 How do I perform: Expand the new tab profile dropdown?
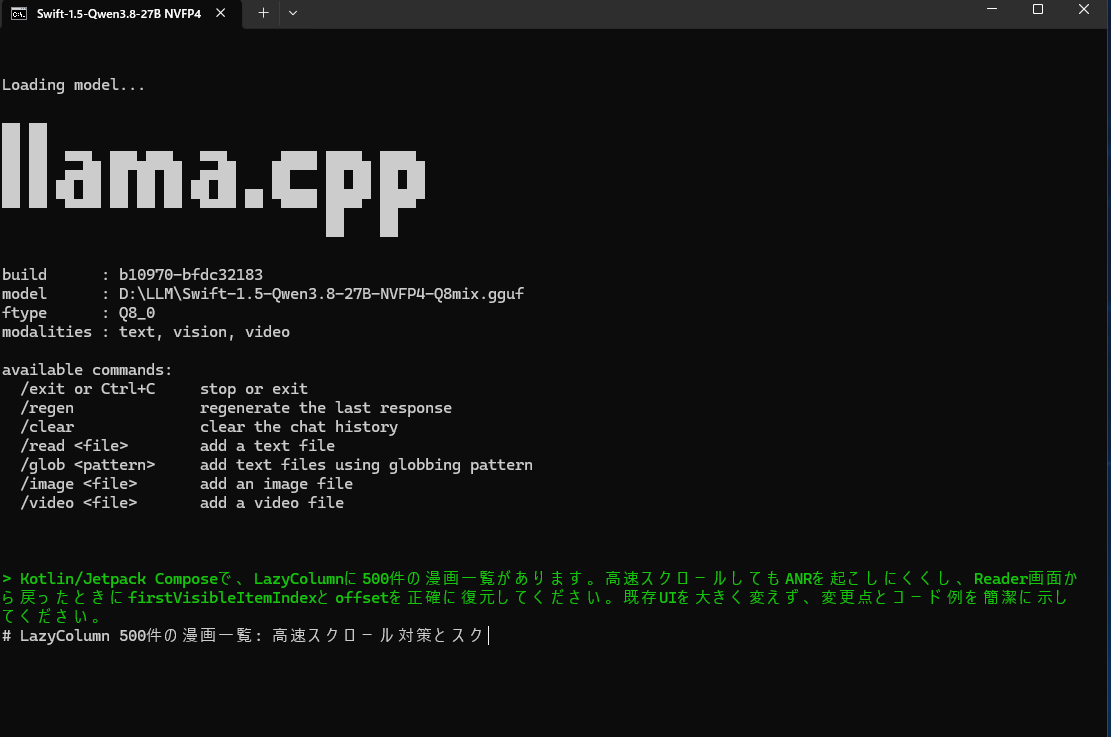(x=293, y=13)
